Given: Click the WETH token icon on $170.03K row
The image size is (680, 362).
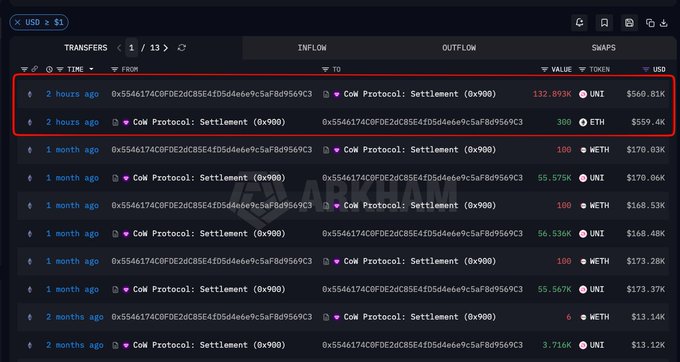Looking at the screenshot, I should 584,150.
